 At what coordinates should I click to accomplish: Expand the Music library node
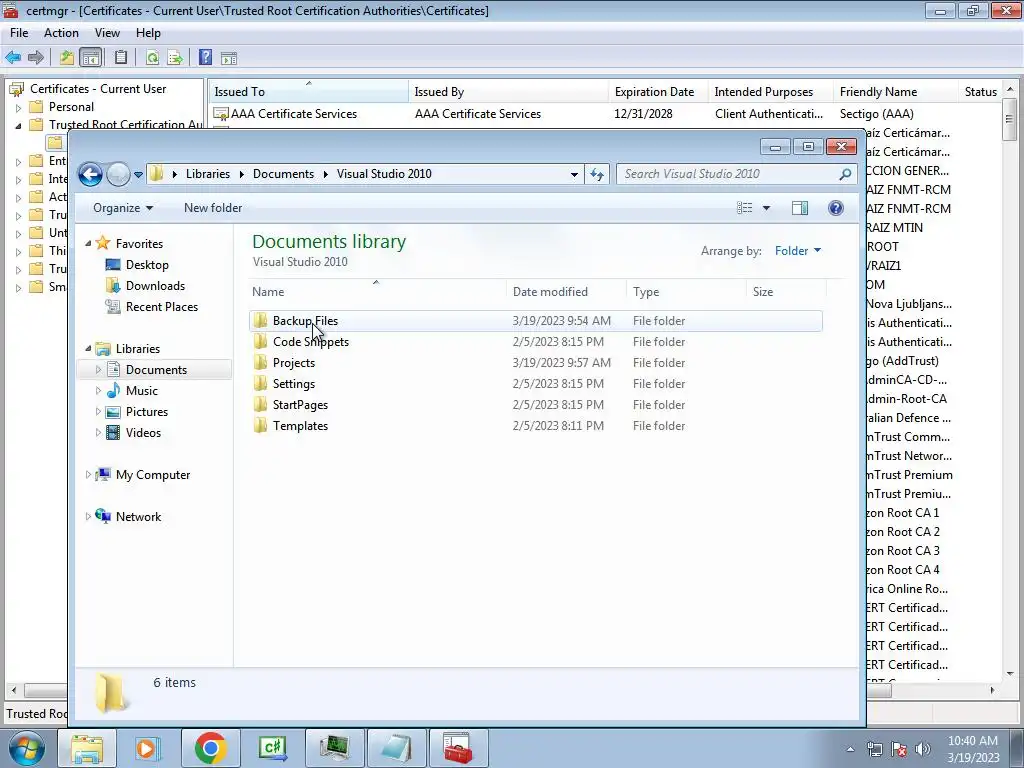coord(98,391)
